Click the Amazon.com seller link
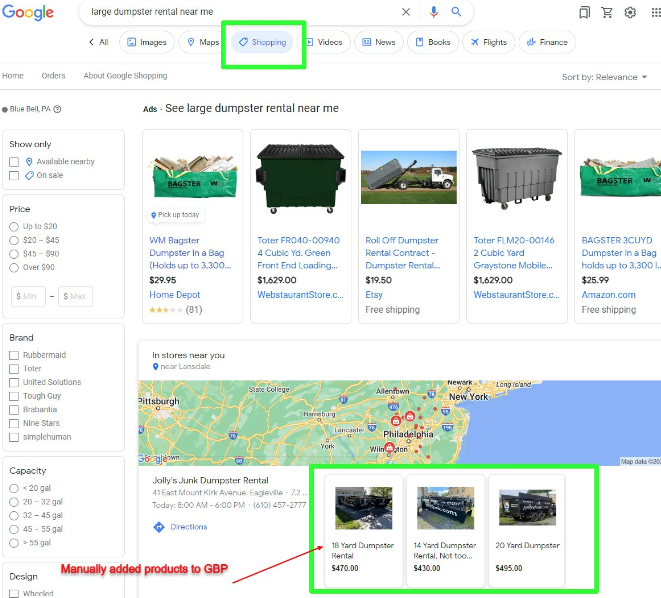The height and width of the screenshot is (598, 661). coord(608,295)
